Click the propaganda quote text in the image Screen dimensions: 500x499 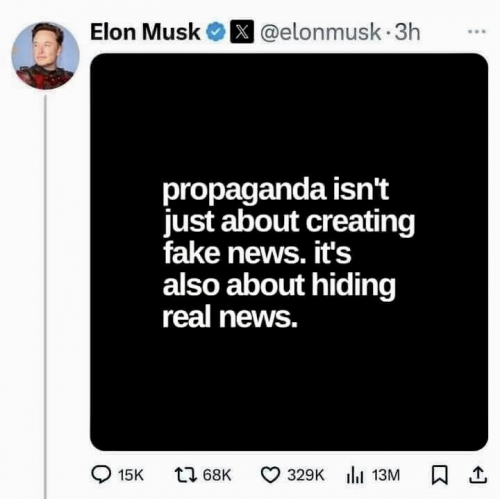pos(289,253)
